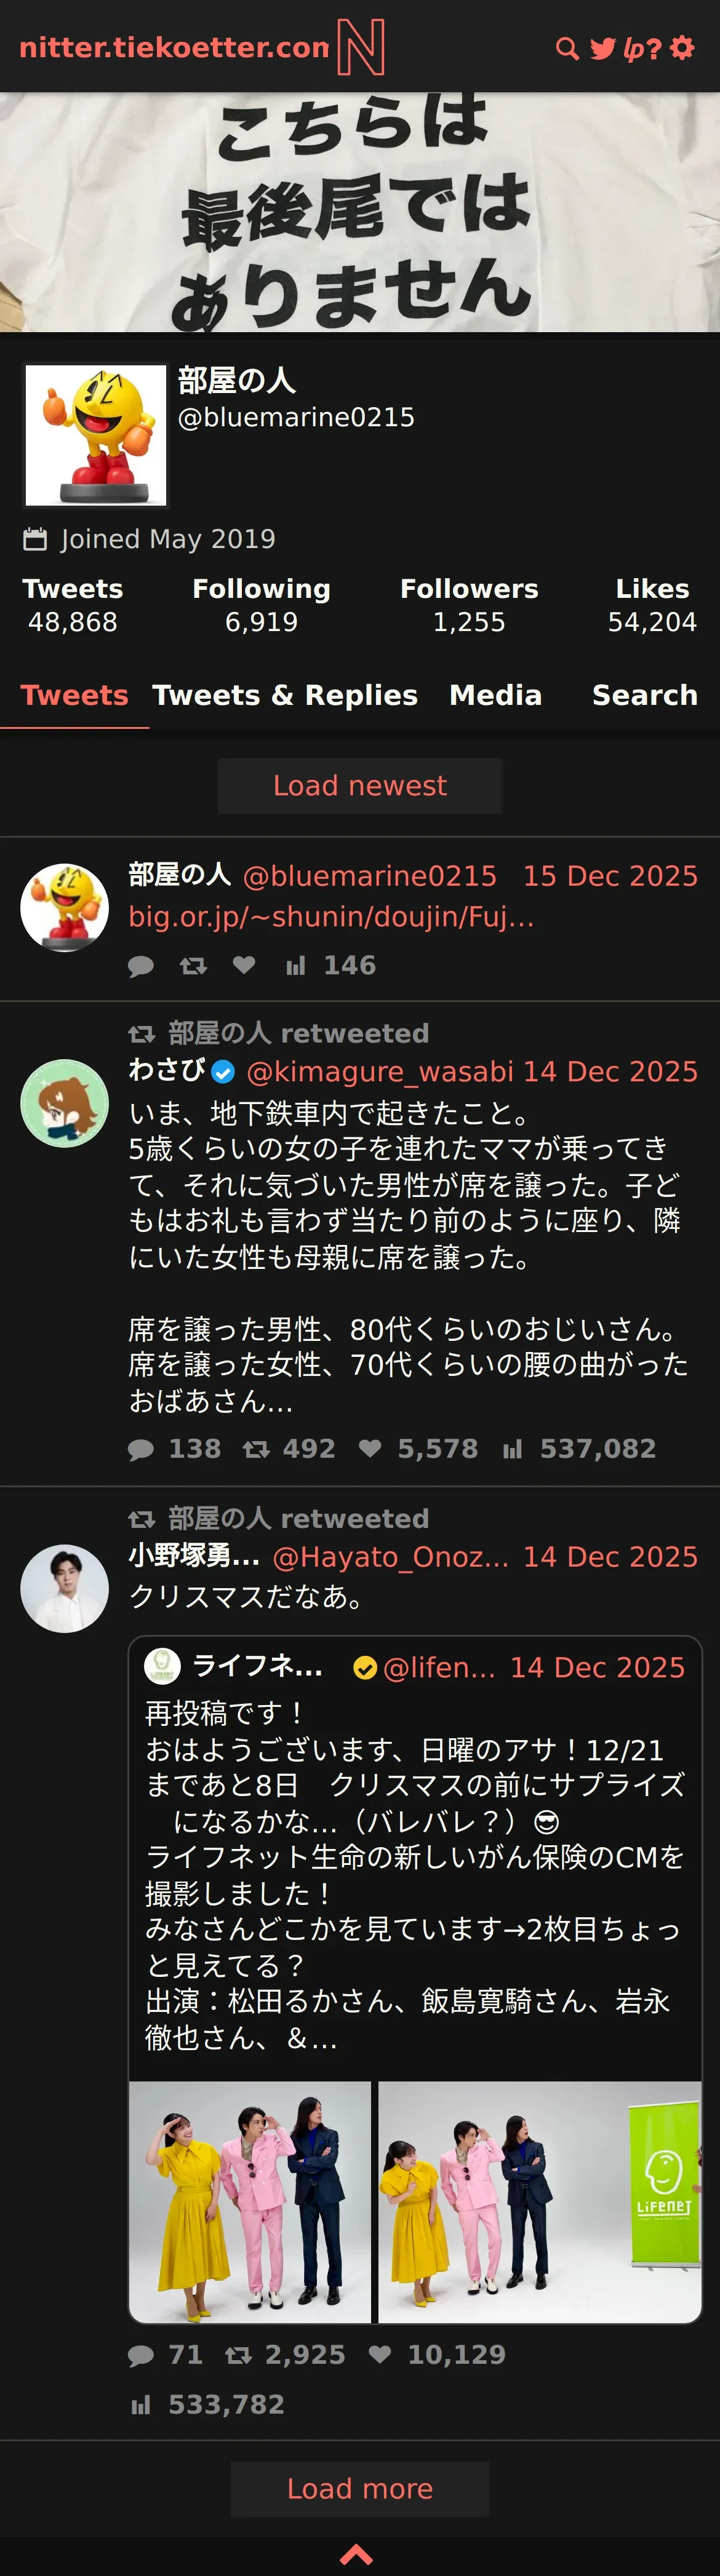Open the Pac-Man profile avatar image
Image resolution: width=720 pixels, height=2576 pixels.
96,435
